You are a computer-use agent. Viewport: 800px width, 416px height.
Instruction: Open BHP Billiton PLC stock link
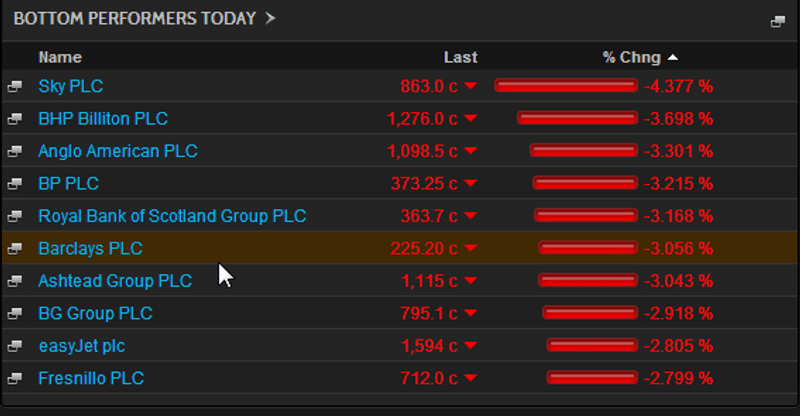[x=103, y=118]
